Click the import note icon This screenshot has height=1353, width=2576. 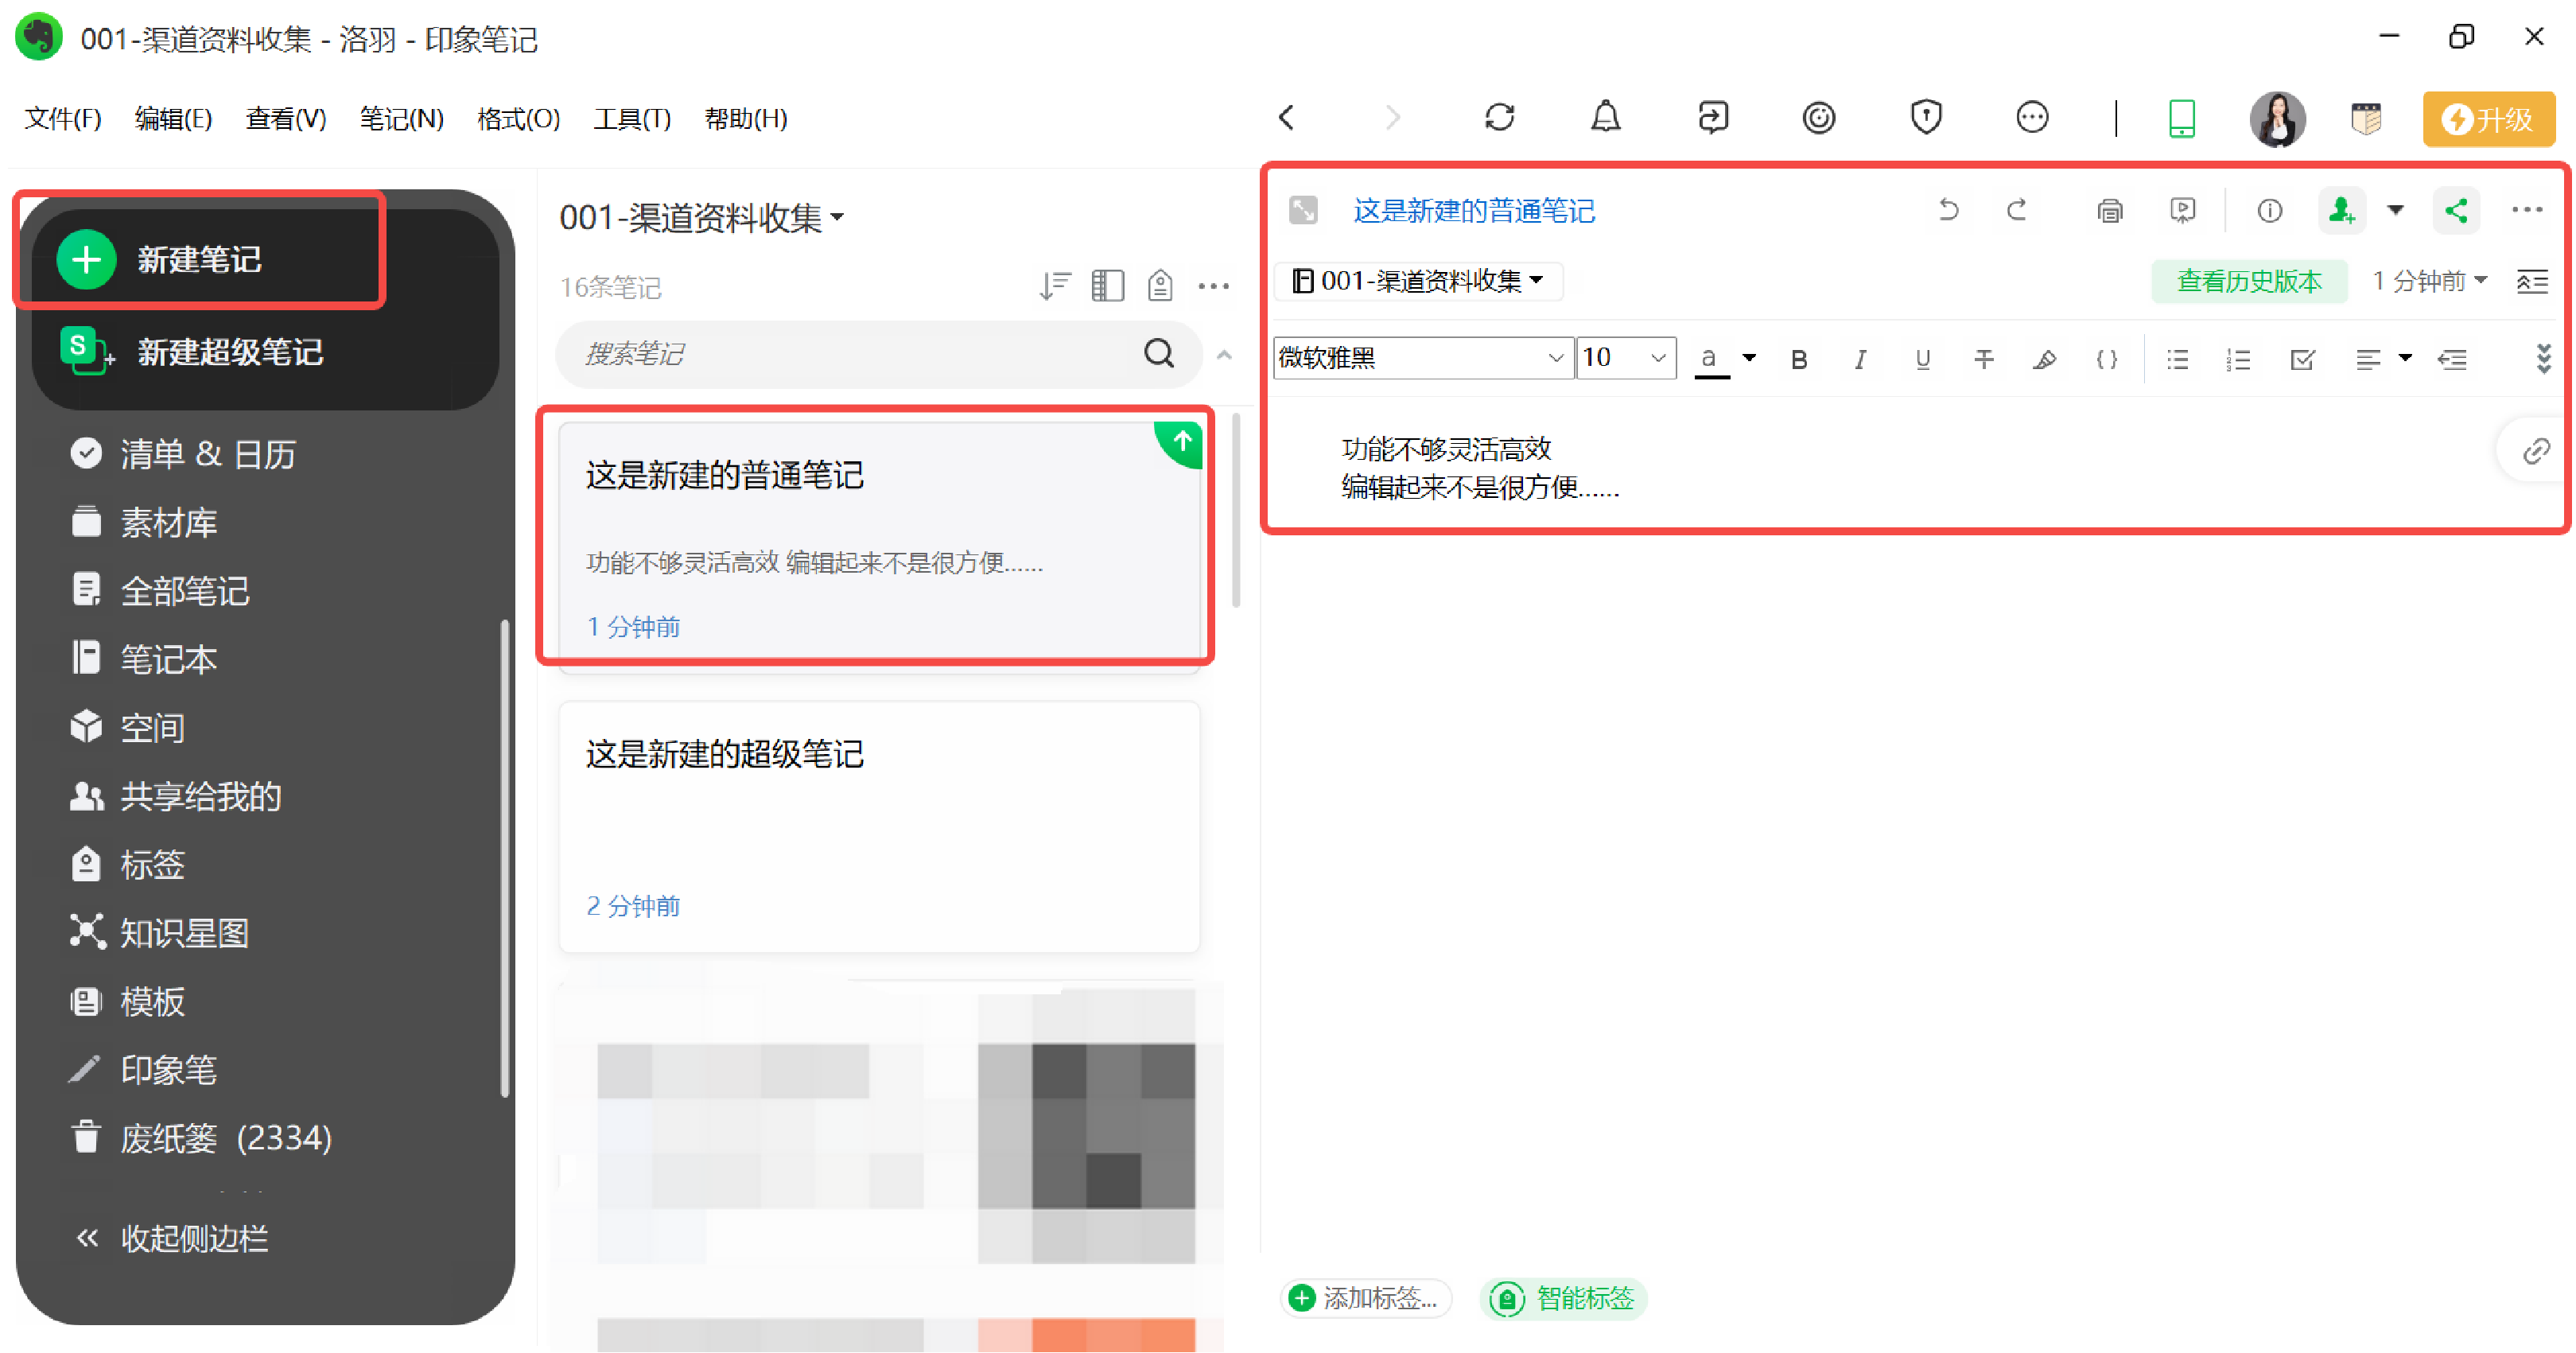1712,118
